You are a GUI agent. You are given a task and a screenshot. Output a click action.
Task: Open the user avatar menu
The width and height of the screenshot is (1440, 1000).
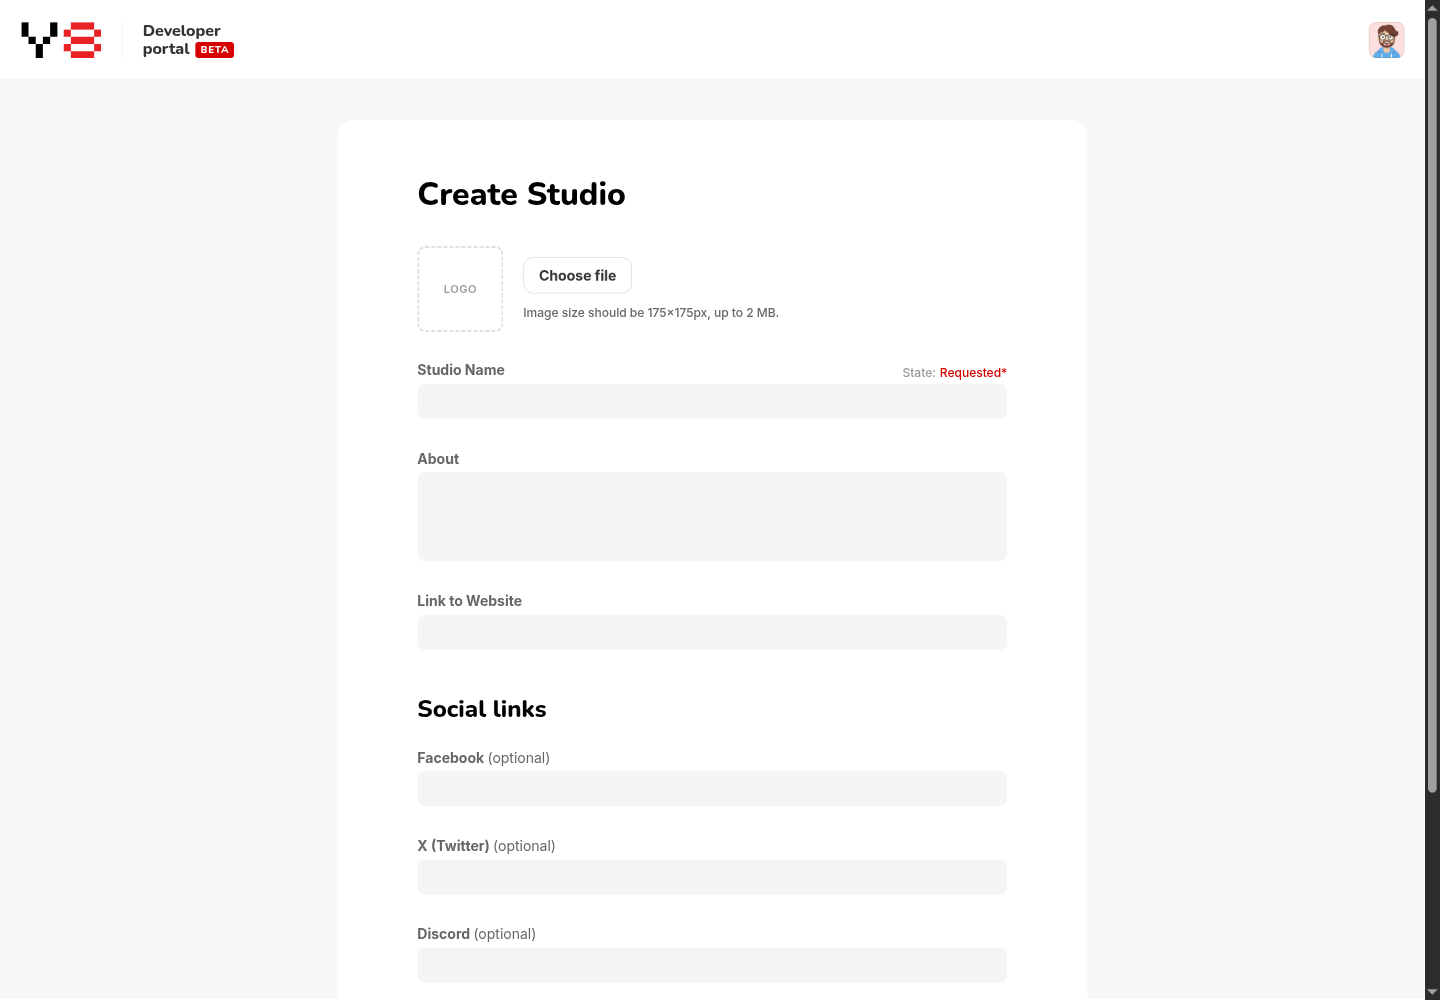click(1386, 40)
